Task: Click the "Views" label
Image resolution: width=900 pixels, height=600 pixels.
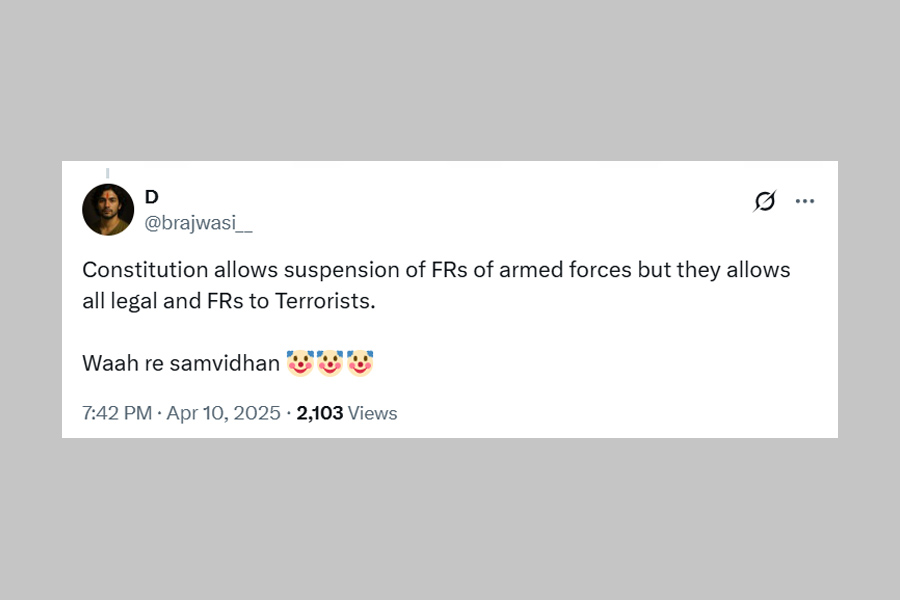Action: click(x=373, y=413)
